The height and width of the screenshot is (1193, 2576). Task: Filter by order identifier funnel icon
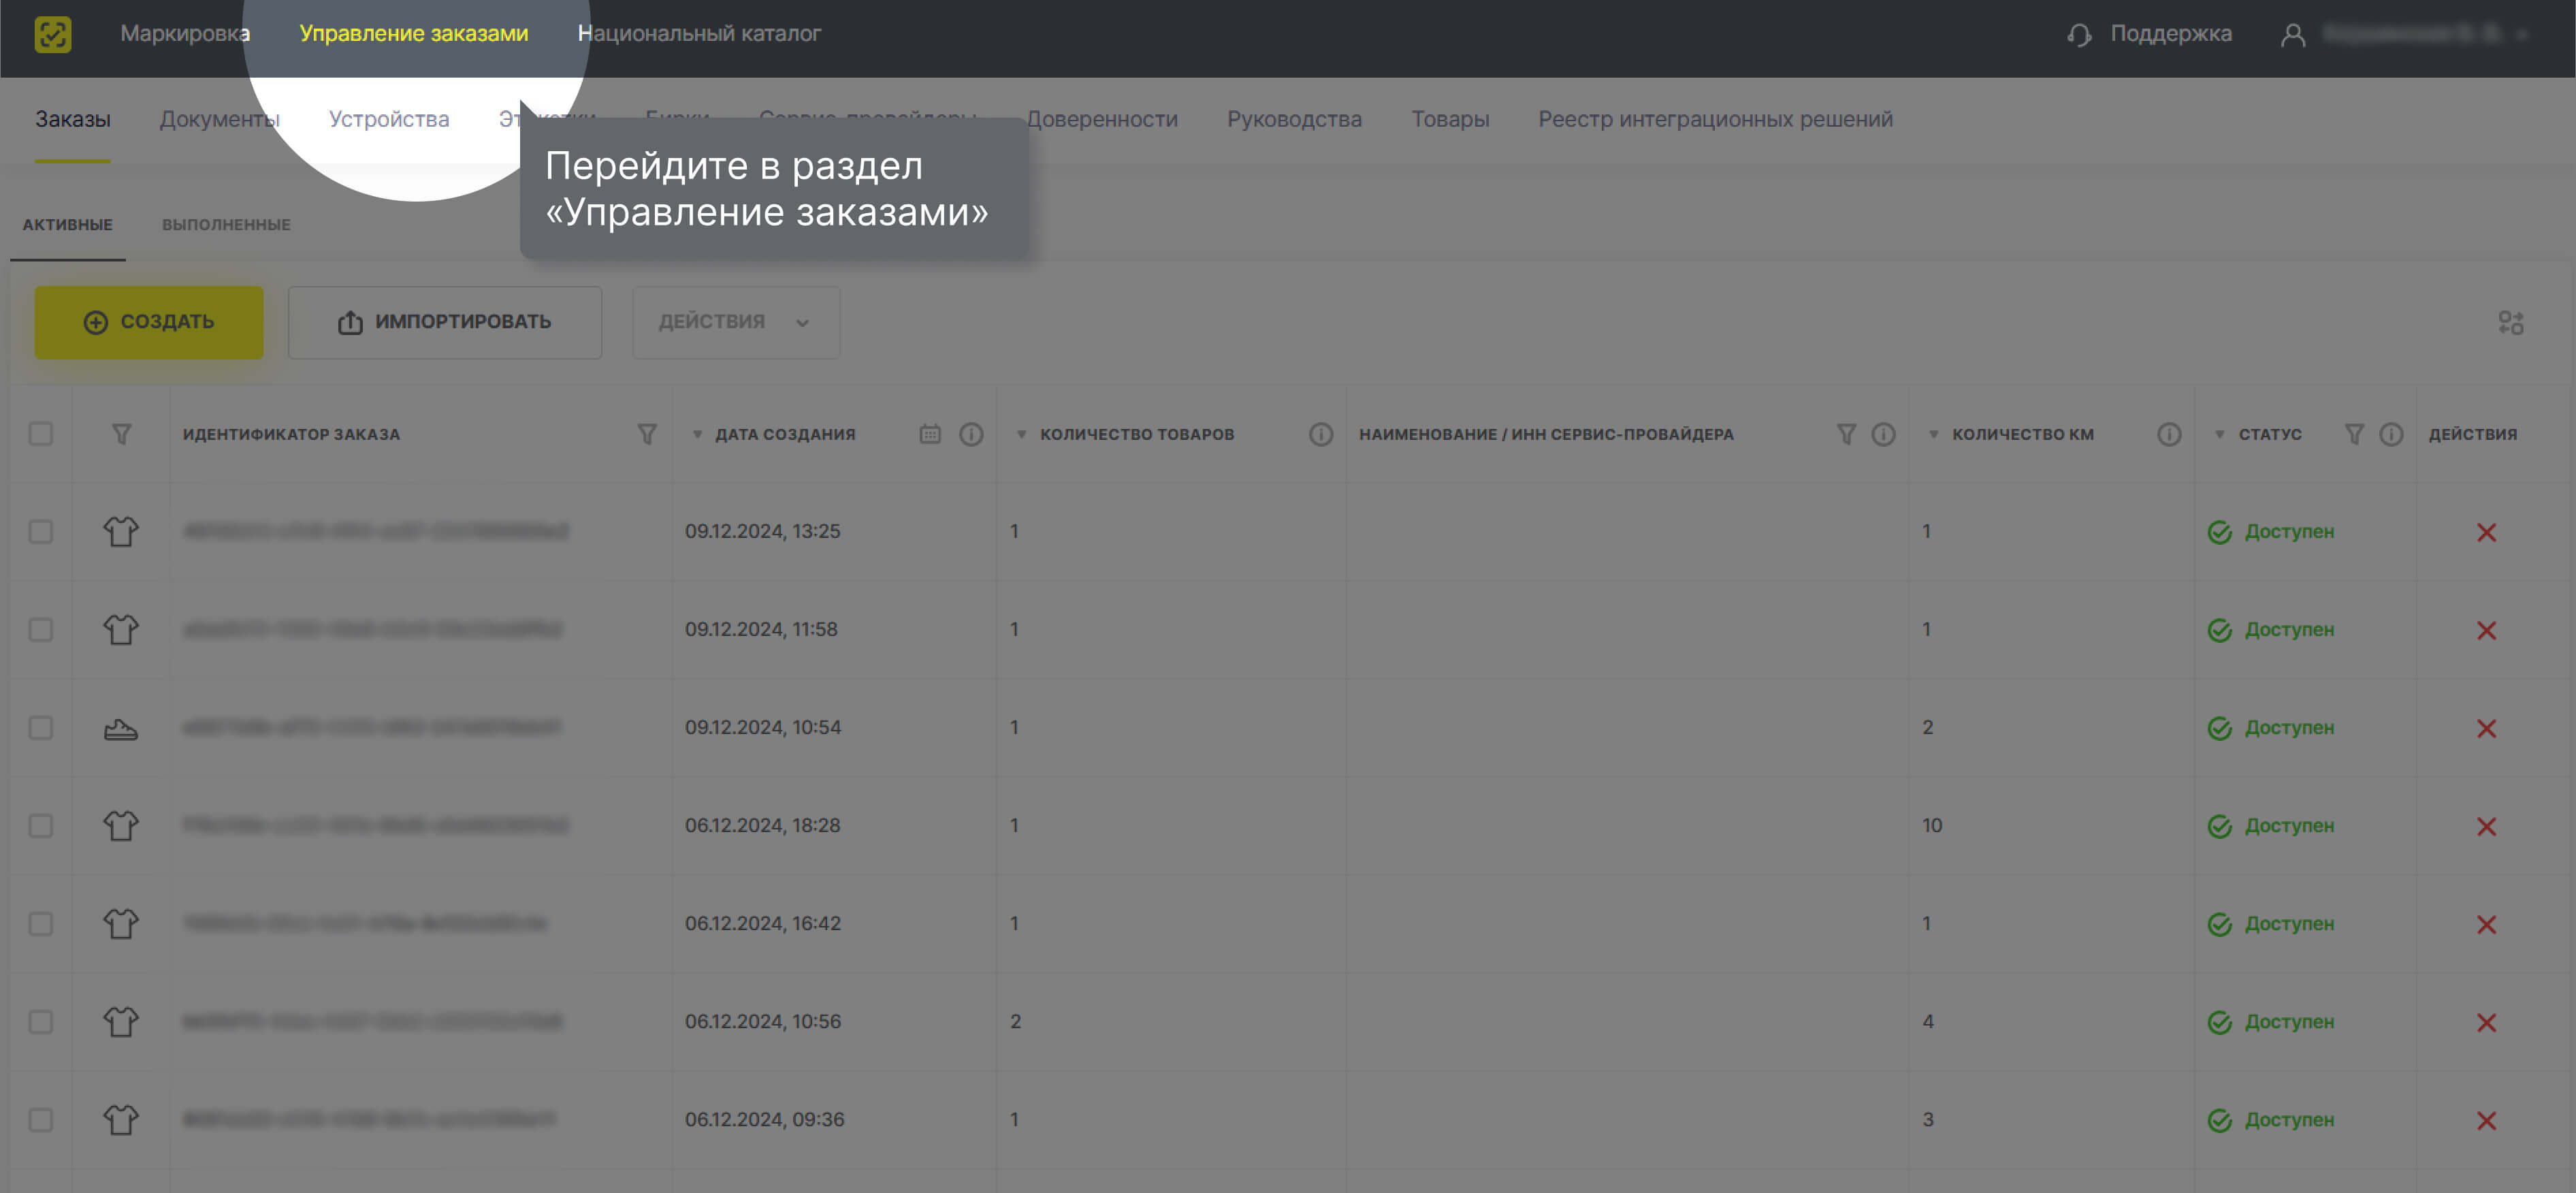point(647,434)
